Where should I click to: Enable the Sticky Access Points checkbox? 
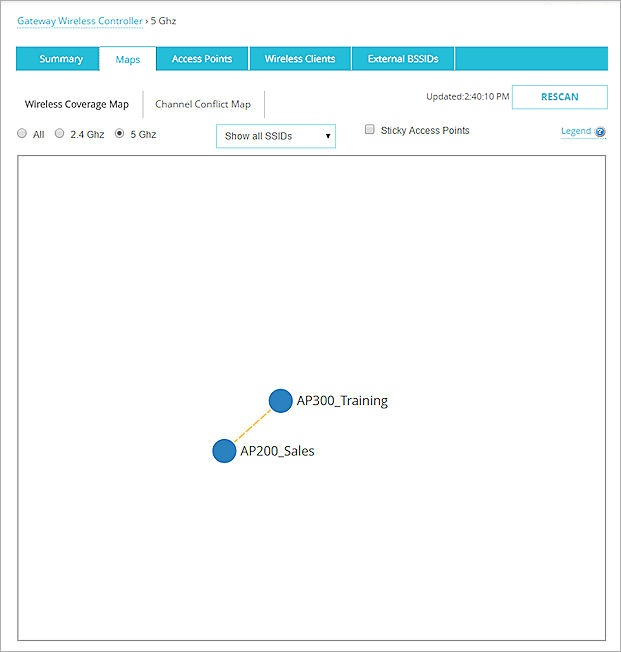click(369, 129)
